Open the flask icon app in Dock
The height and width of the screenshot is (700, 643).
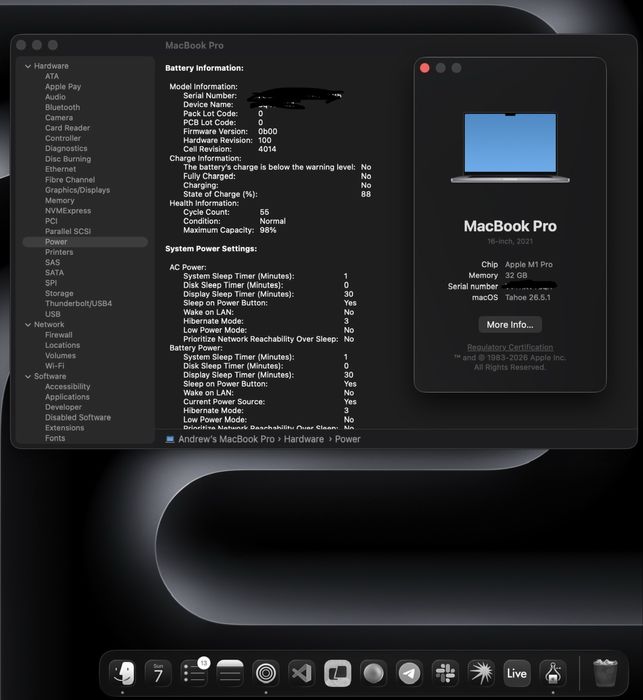[553, 673]
